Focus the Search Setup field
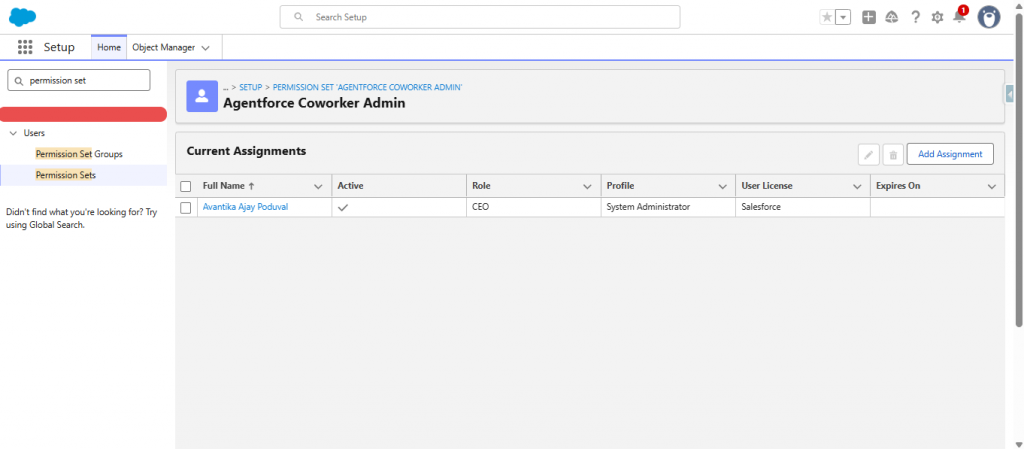 480,17
